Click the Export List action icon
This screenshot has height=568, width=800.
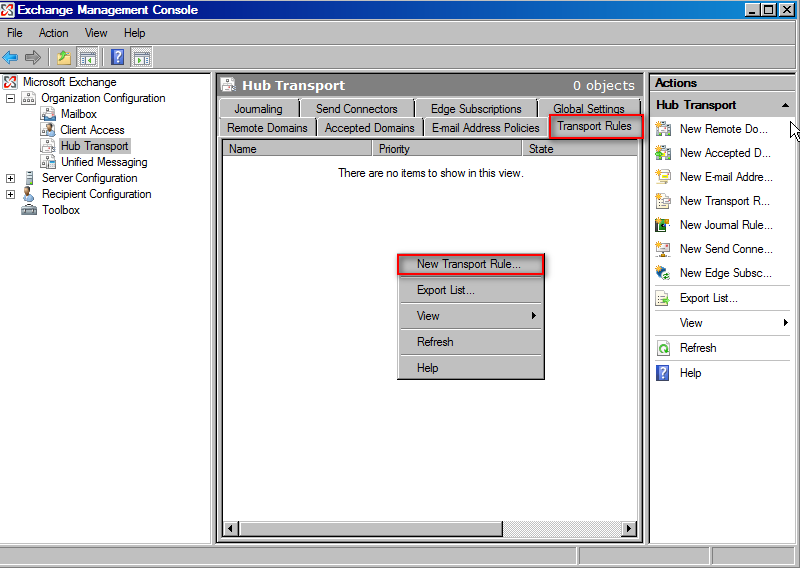coord(663,298)
